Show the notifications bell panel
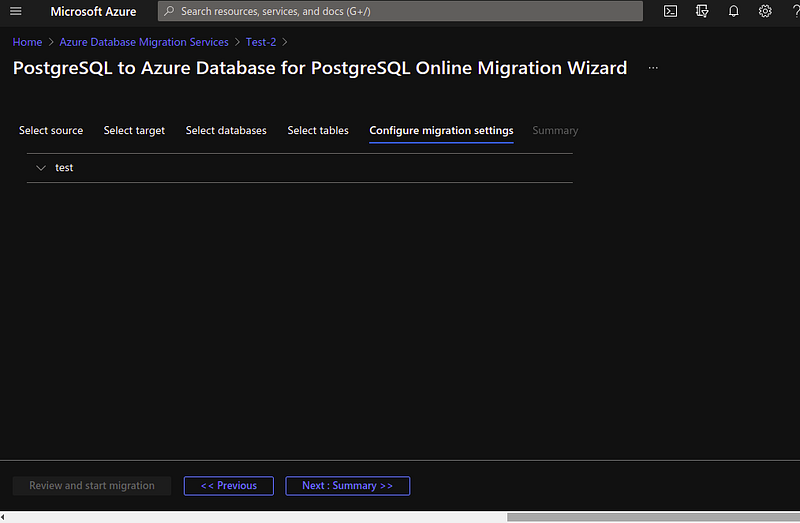Viewport: 800px width, 523px height. pos(734,11)
